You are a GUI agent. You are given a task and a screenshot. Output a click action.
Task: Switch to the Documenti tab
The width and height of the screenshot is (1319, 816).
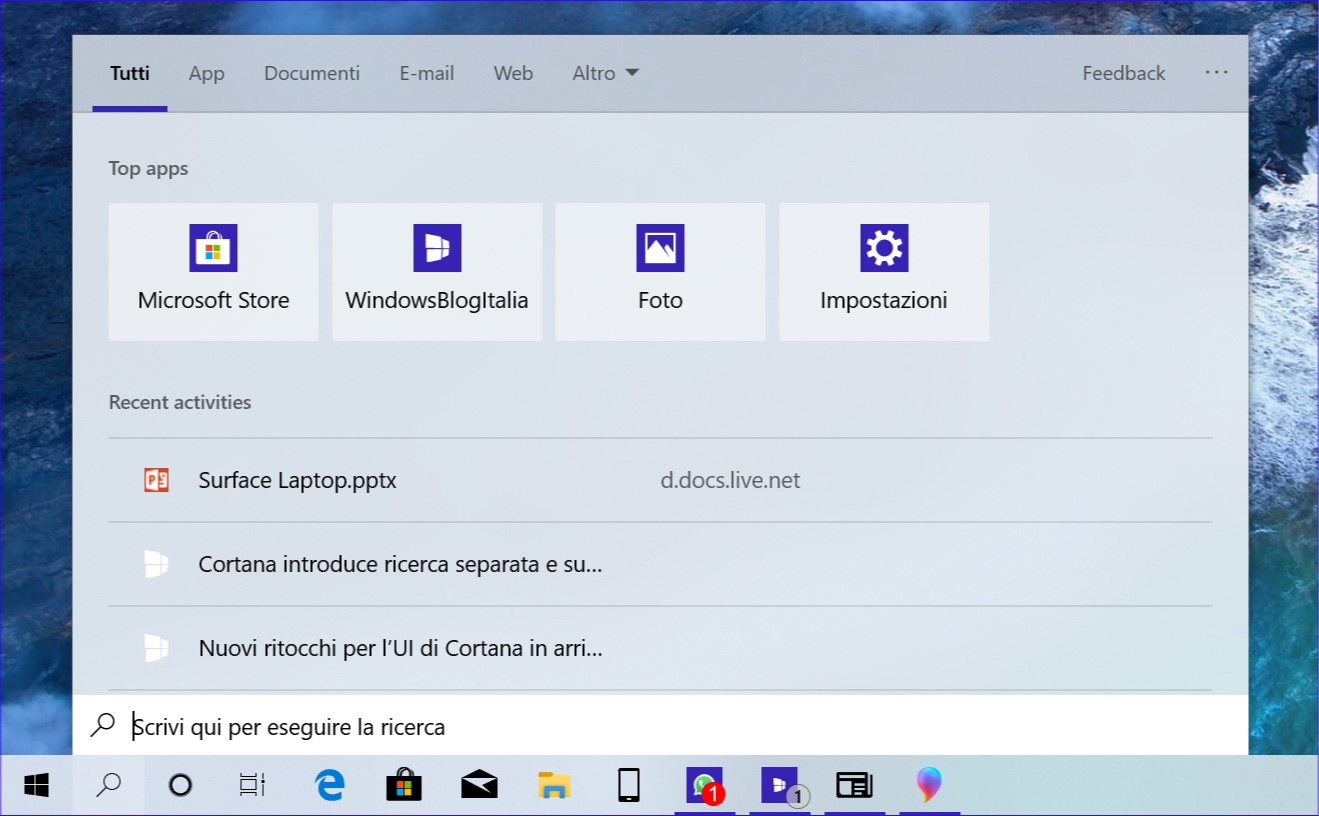pos(312,73)
